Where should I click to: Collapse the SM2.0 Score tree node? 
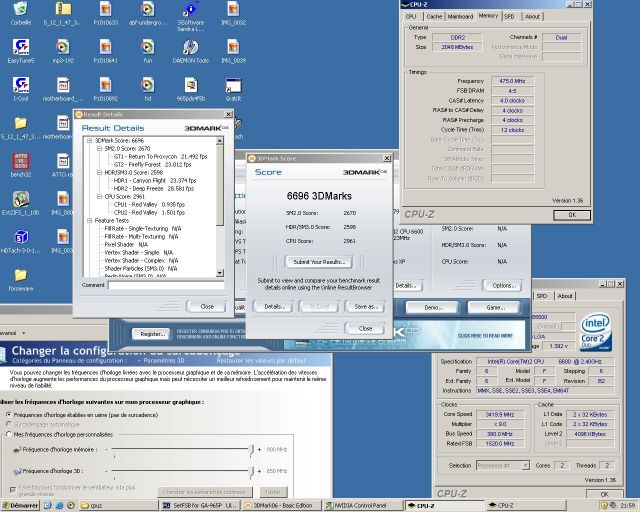click(99, 149)
